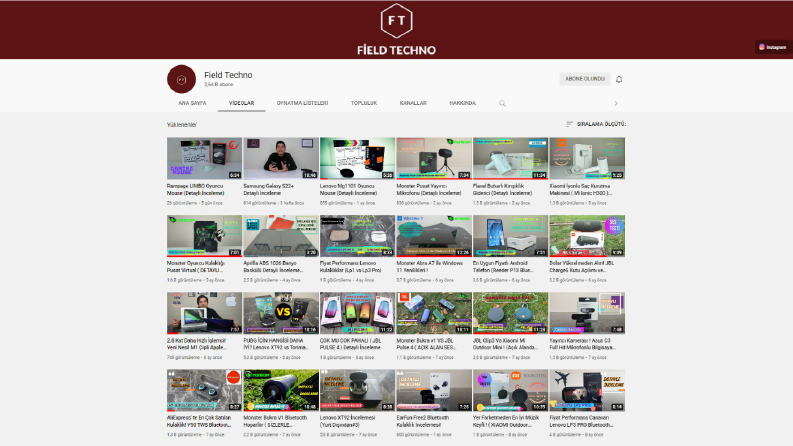Open Xiaomi İyonlu Saç Kurutma thumbnail
Viewport: 793px width, 446px height.
(x=587, y=158)
